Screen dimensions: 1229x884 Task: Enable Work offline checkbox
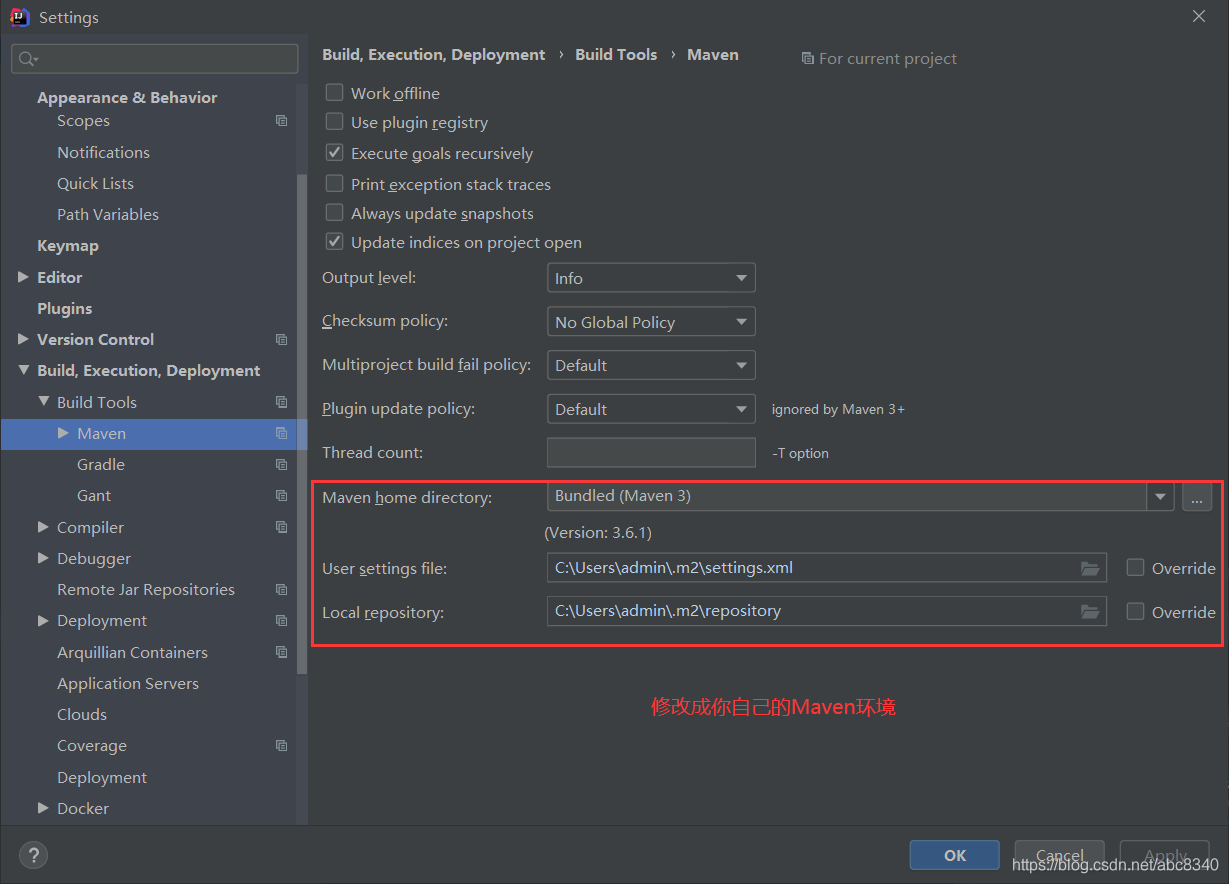pyautogui.click(x=334, y=92)
